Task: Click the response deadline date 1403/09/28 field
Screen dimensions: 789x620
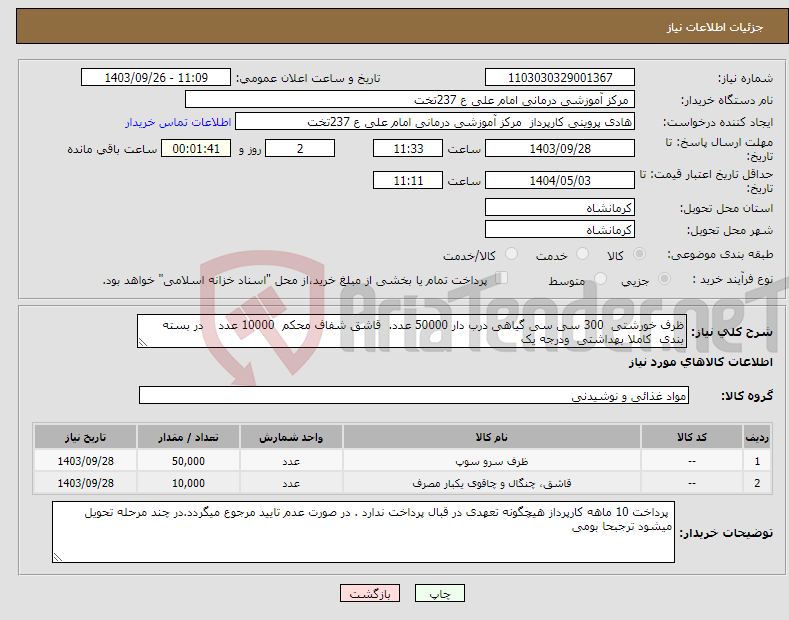Action: (560, 148)
